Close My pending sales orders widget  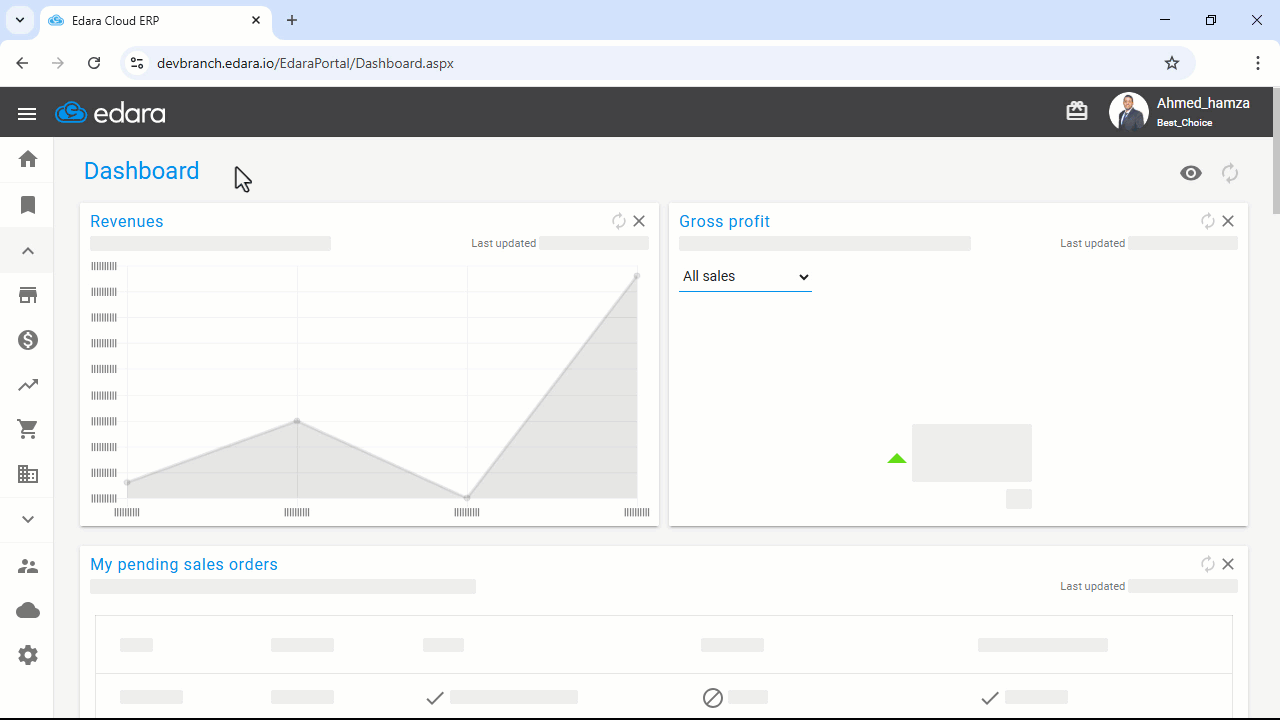[x=1228, y=564]
